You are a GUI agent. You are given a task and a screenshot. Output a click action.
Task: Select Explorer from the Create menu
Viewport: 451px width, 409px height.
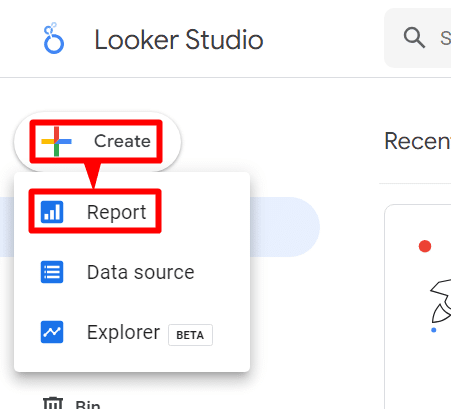coord(132,332)
